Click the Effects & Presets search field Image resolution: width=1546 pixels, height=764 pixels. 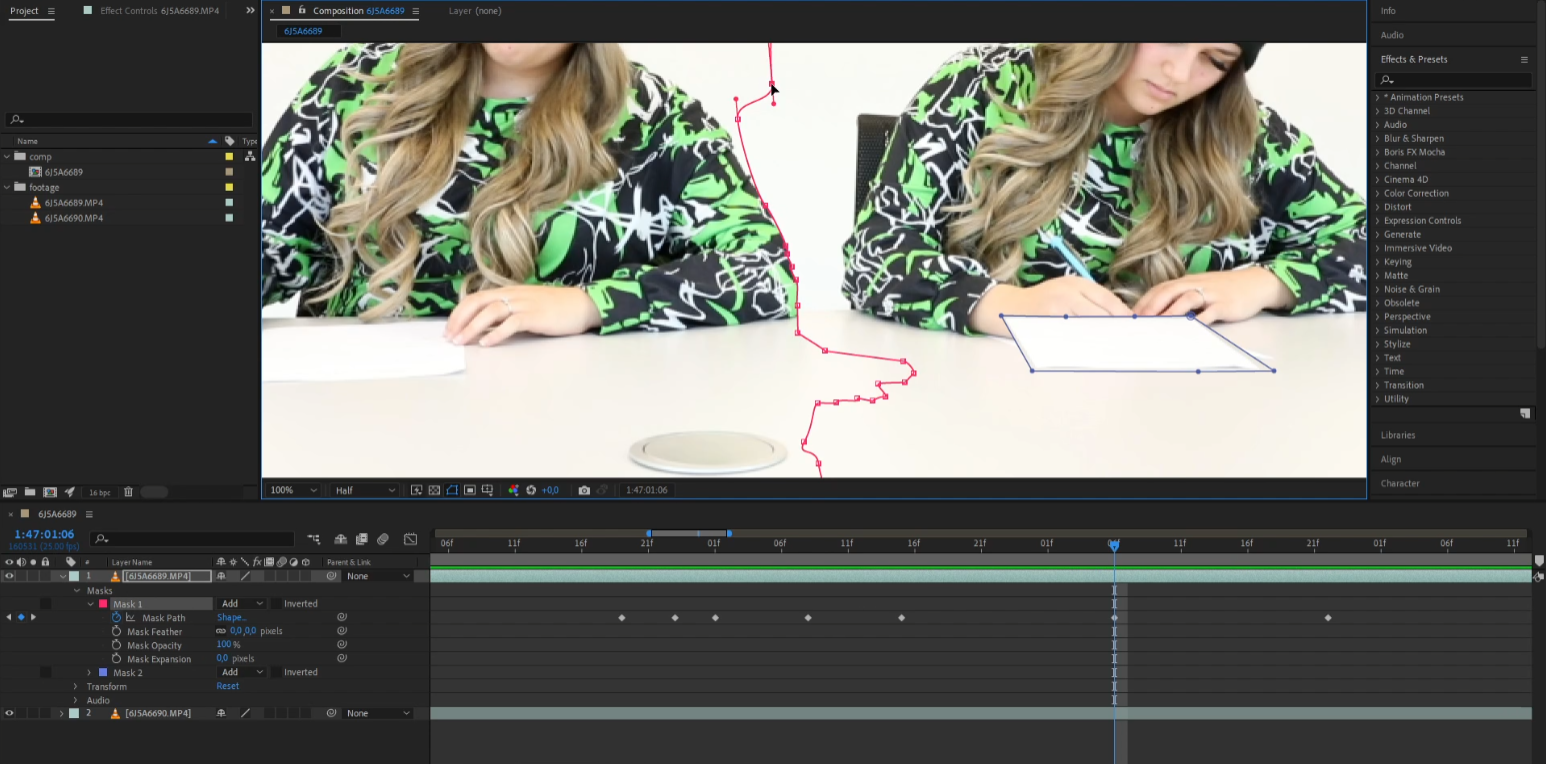[x=1453, y=80]
